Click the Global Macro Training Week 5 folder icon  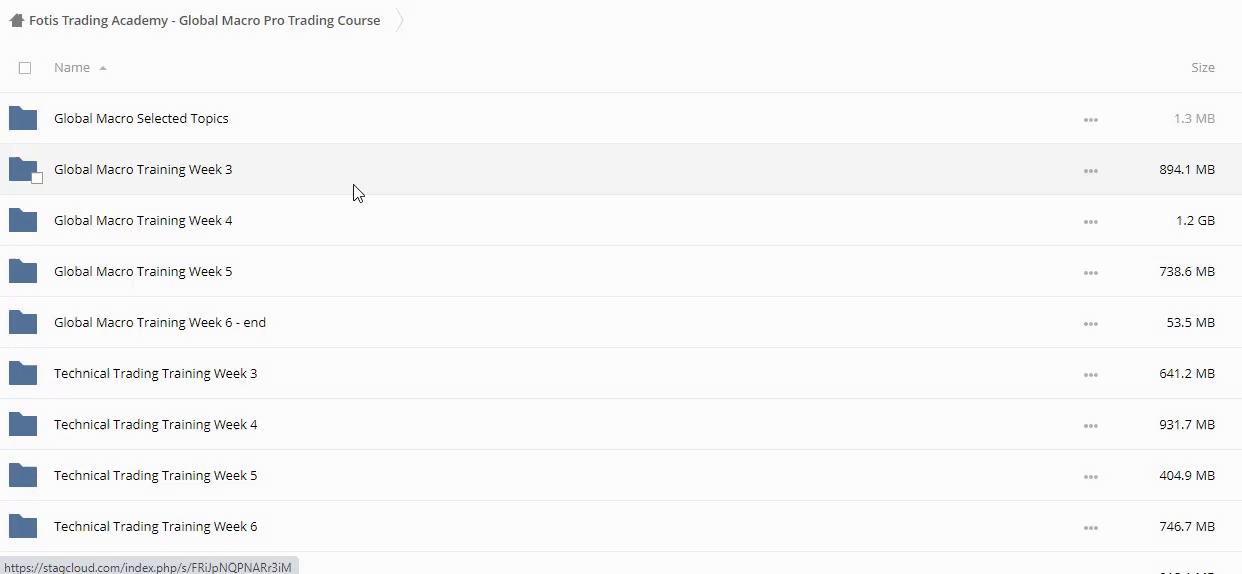(x=23, y=272)
